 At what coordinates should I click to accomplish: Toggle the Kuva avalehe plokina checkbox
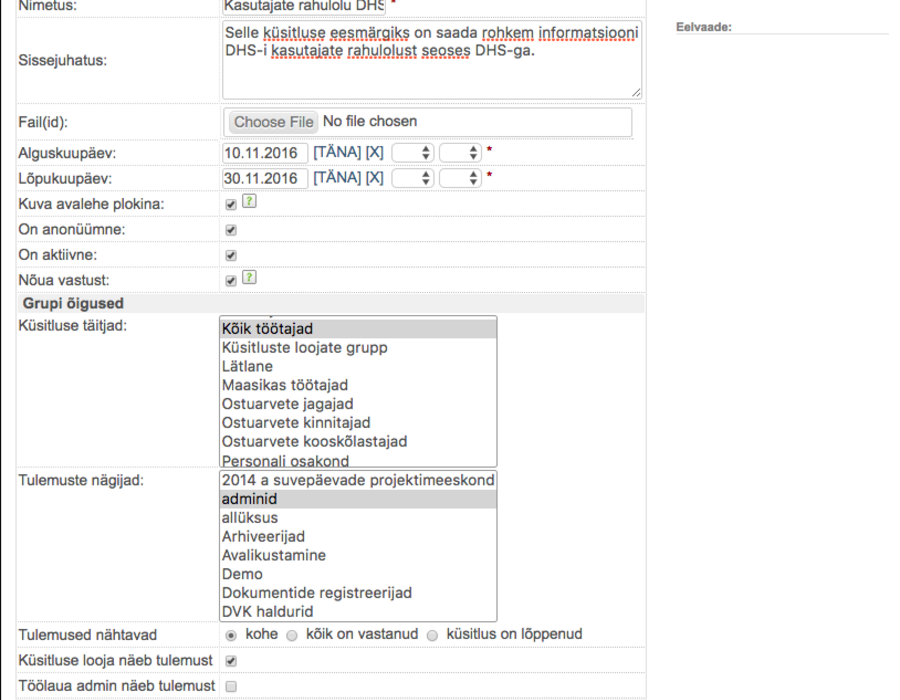point(231,205)
